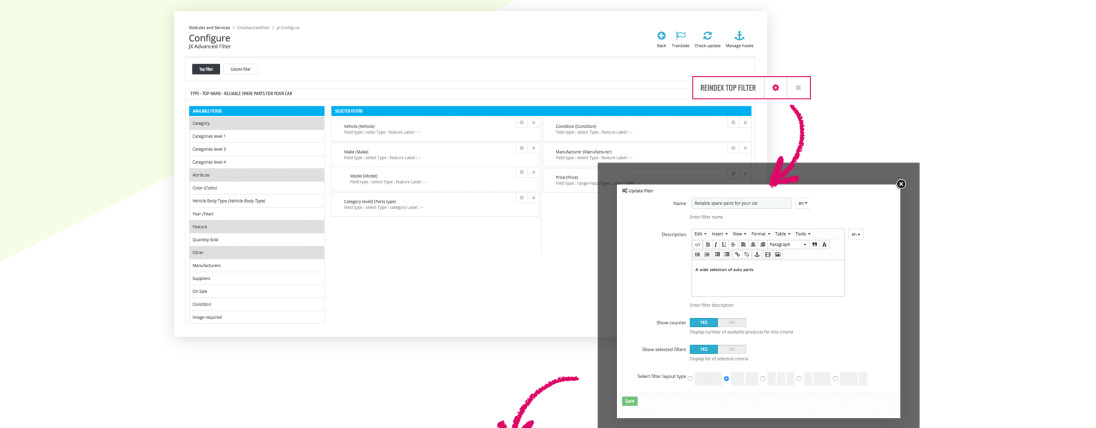Switch to the Column filter tab
Image resolution: width=1096 pixels, height=428 pixels.
[242, 69]
